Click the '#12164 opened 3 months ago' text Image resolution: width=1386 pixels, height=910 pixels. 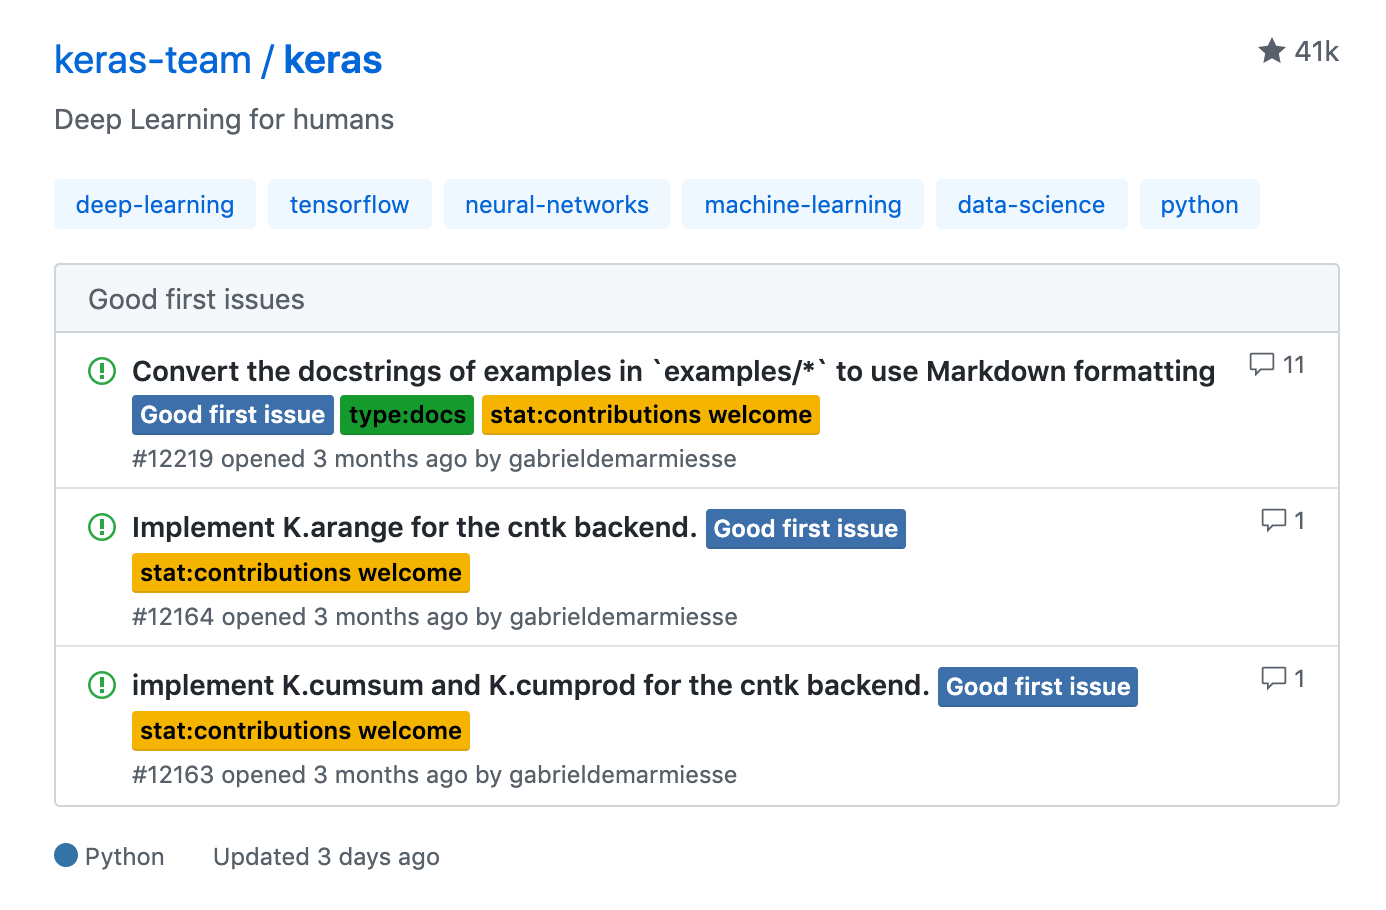click(299, 617)
